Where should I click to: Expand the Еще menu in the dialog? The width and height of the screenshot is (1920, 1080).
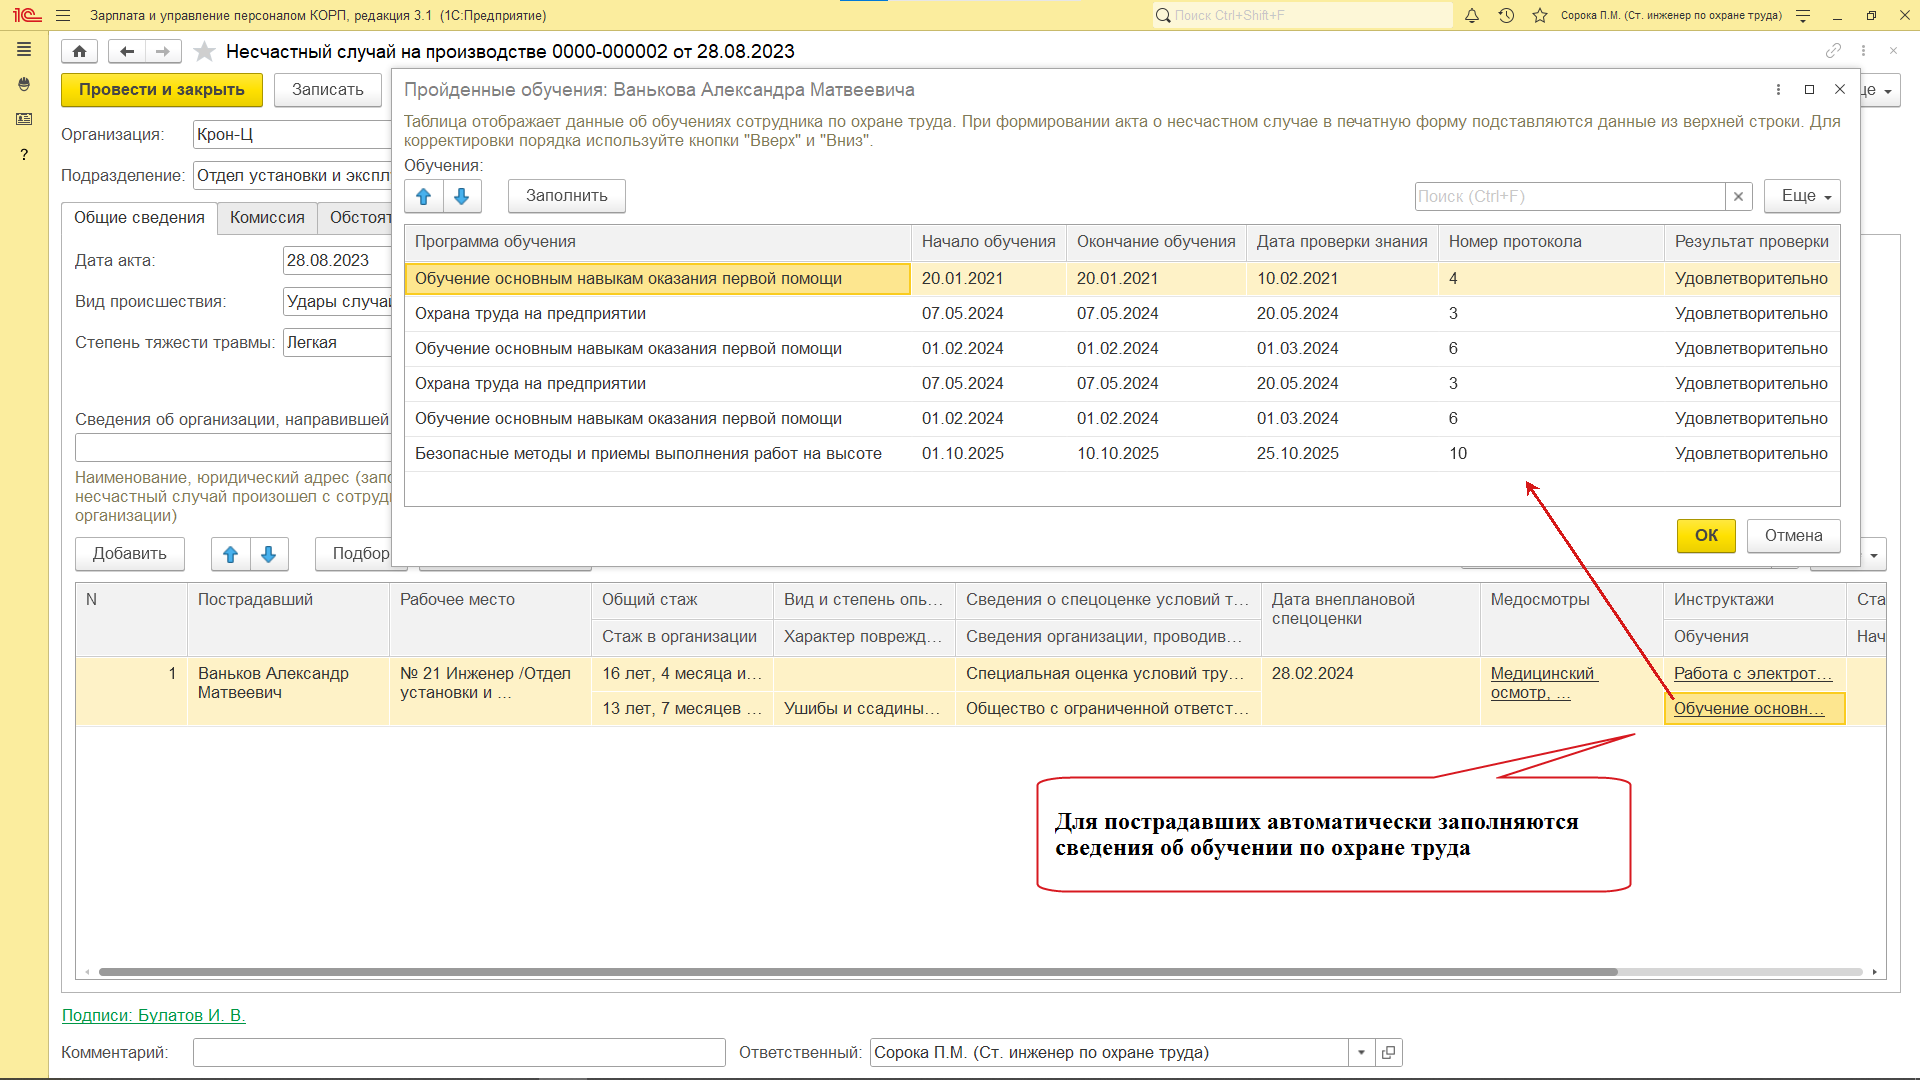[x=1804, y=196]
